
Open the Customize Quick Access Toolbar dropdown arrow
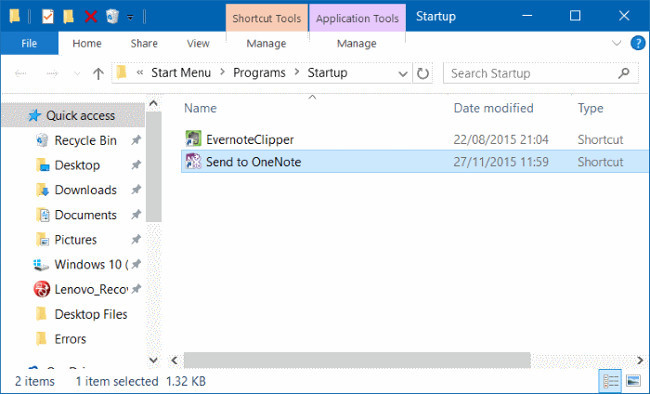pos(130,17)
